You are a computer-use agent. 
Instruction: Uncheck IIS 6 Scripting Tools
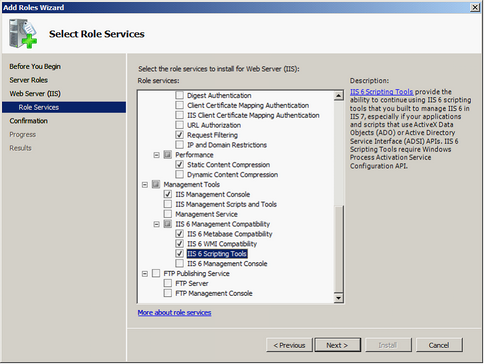coord(179,254)
